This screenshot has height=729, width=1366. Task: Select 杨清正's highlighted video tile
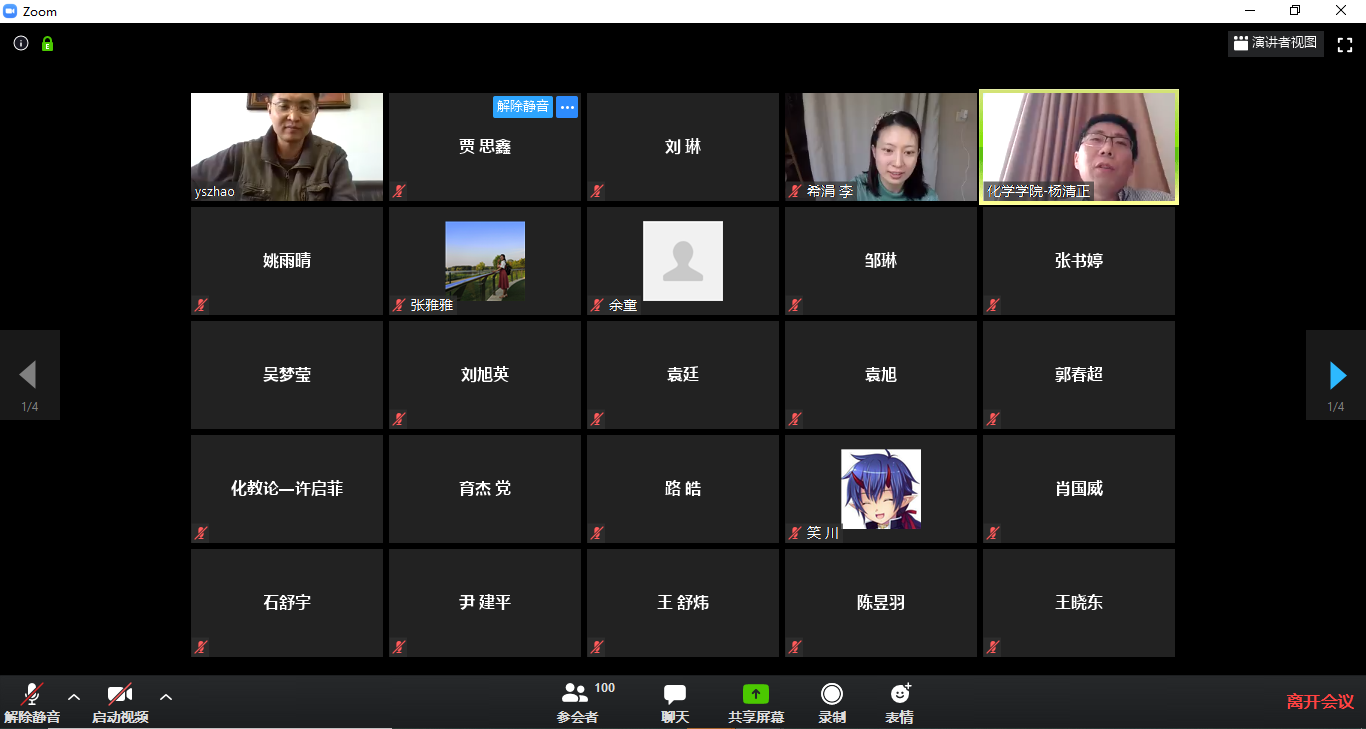(1079, 147)
